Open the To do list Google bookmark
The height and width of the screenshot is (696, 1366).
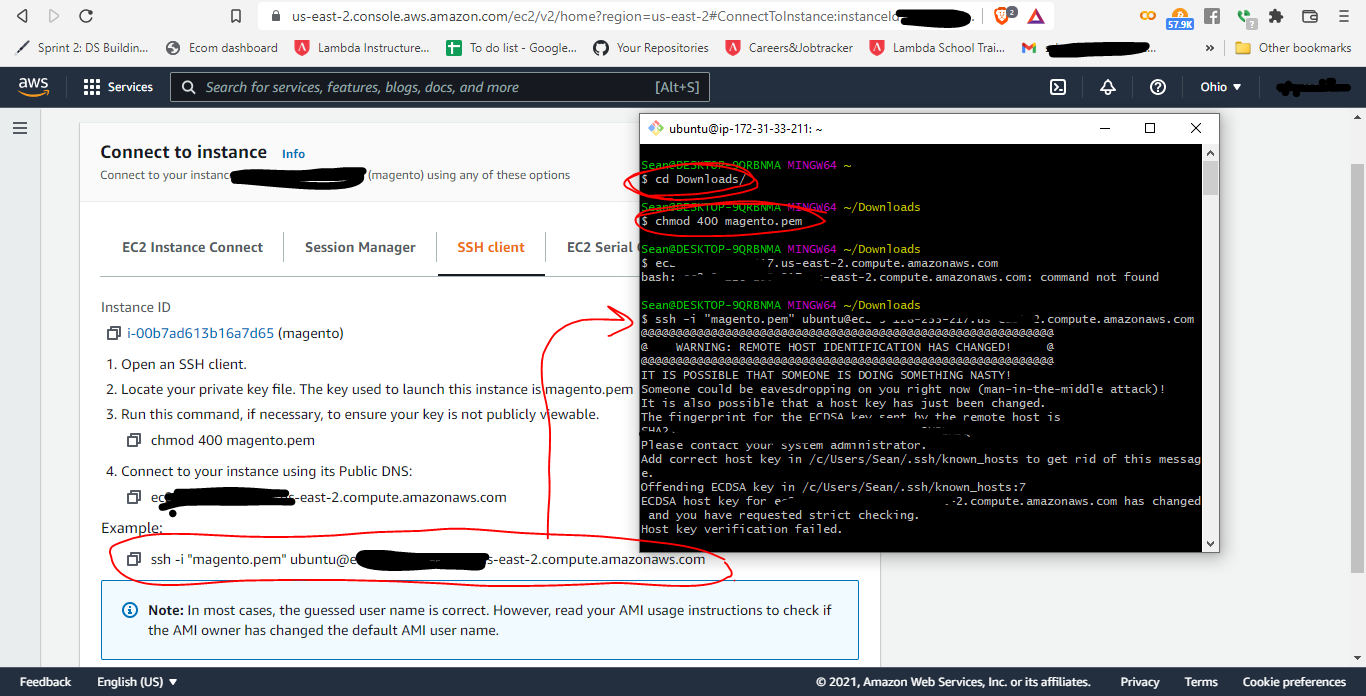click(511, 47)
